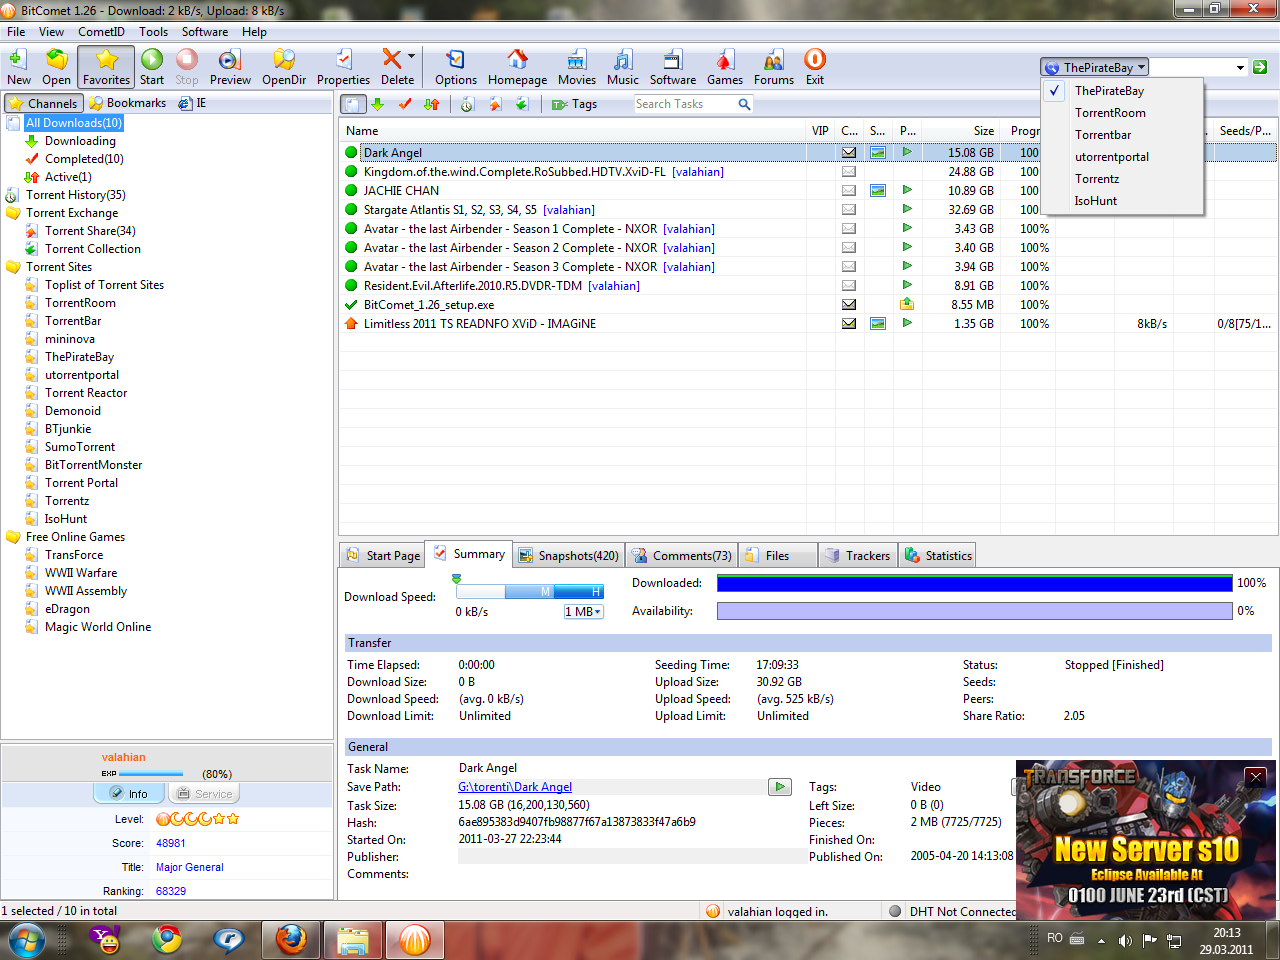
Task: Open the Tools menu
Action: (153, 31)
